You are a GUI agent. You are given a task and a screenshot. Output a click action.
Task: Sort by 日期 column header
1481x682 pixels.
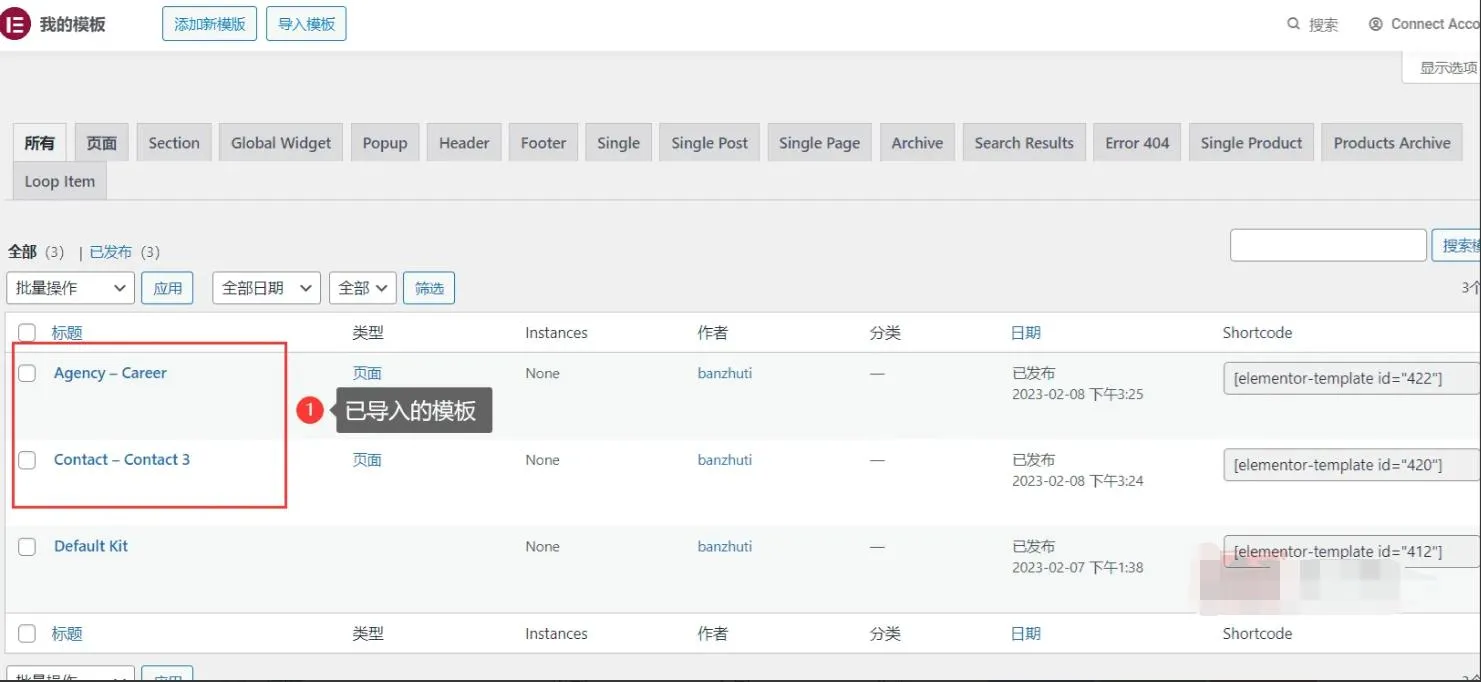click(x=1026, y=333)
